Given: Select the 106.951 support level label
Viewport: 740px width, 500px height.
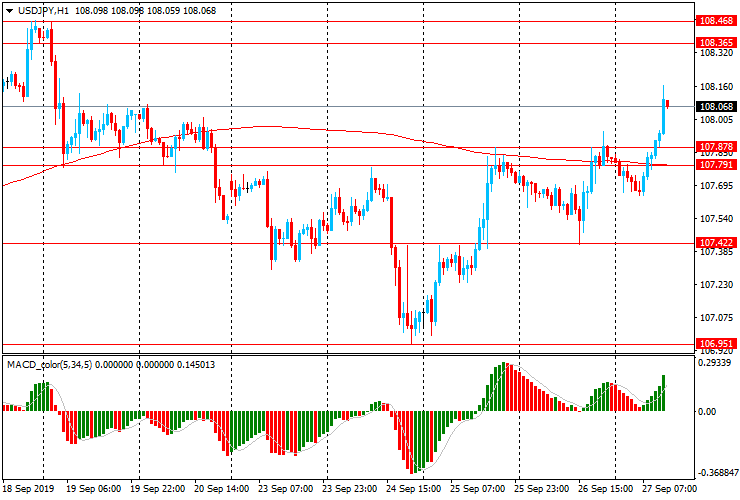Looking at the screenshot, I should [716, 344].
